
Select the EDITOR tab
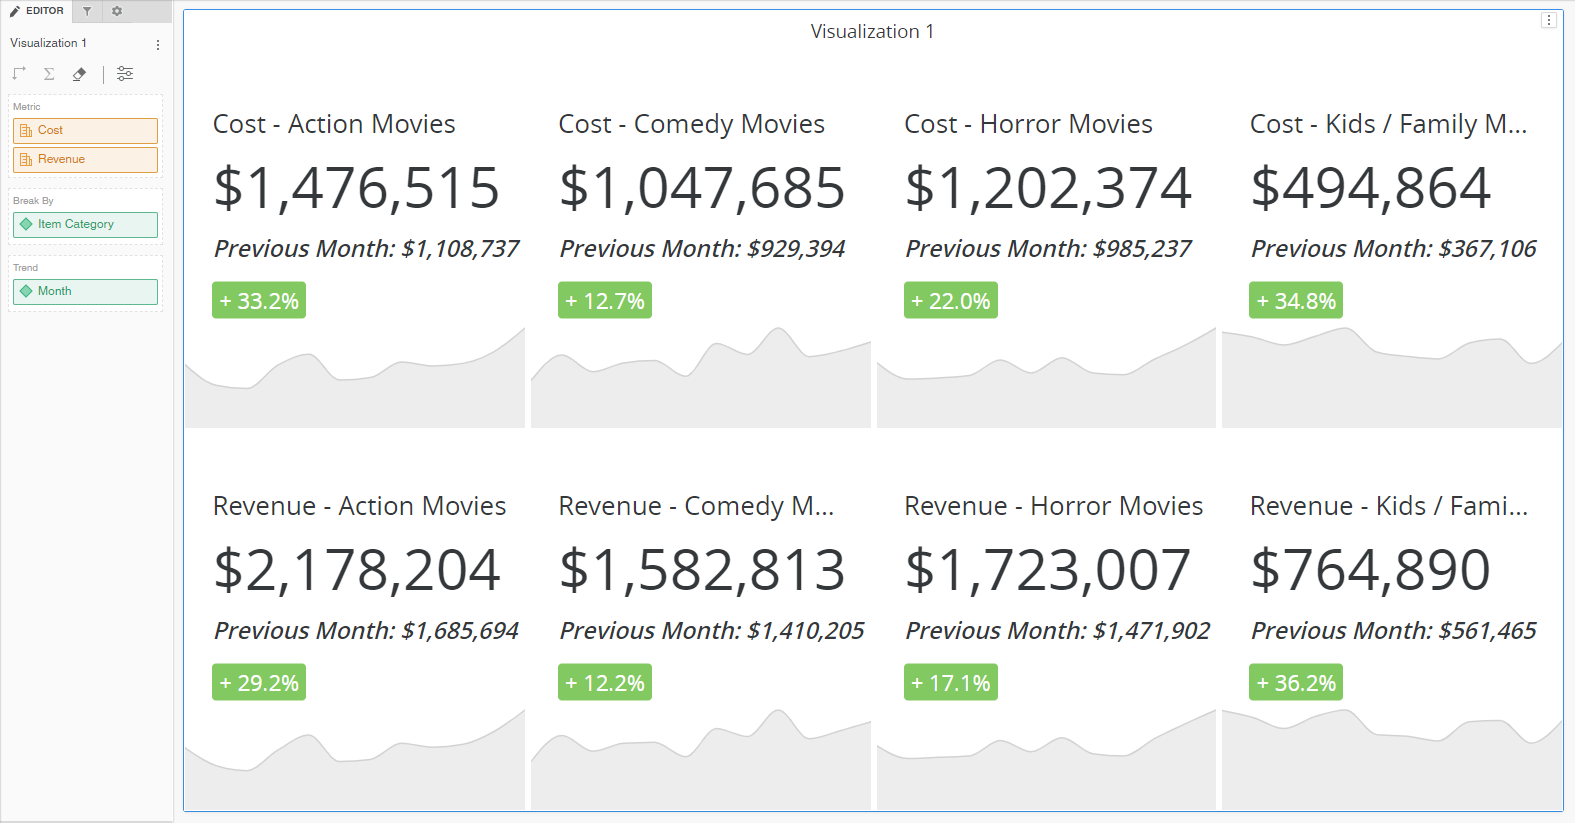pyautogui.click(x=37, y=11)
